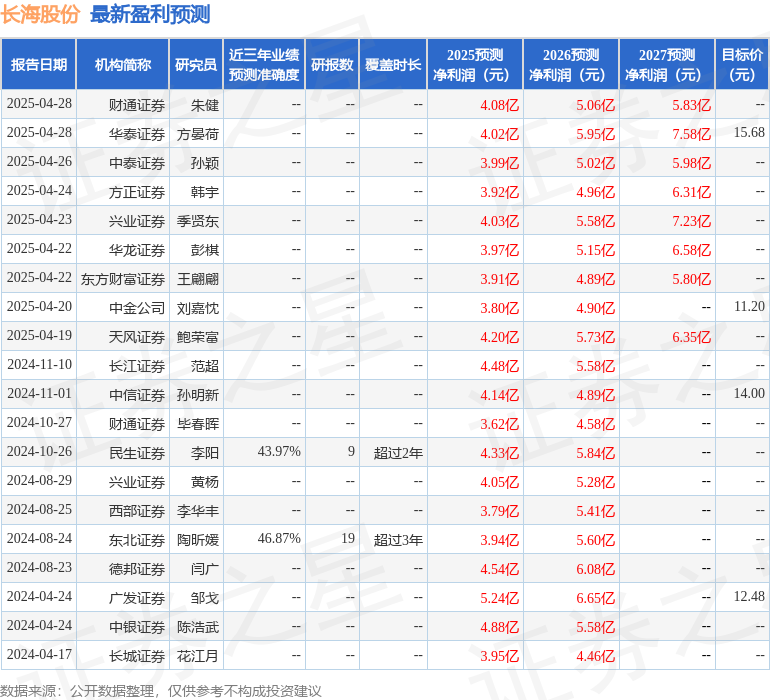Click researcher 鲍荣富
This screenshot has width=770, height=700.
coord(198,336)
